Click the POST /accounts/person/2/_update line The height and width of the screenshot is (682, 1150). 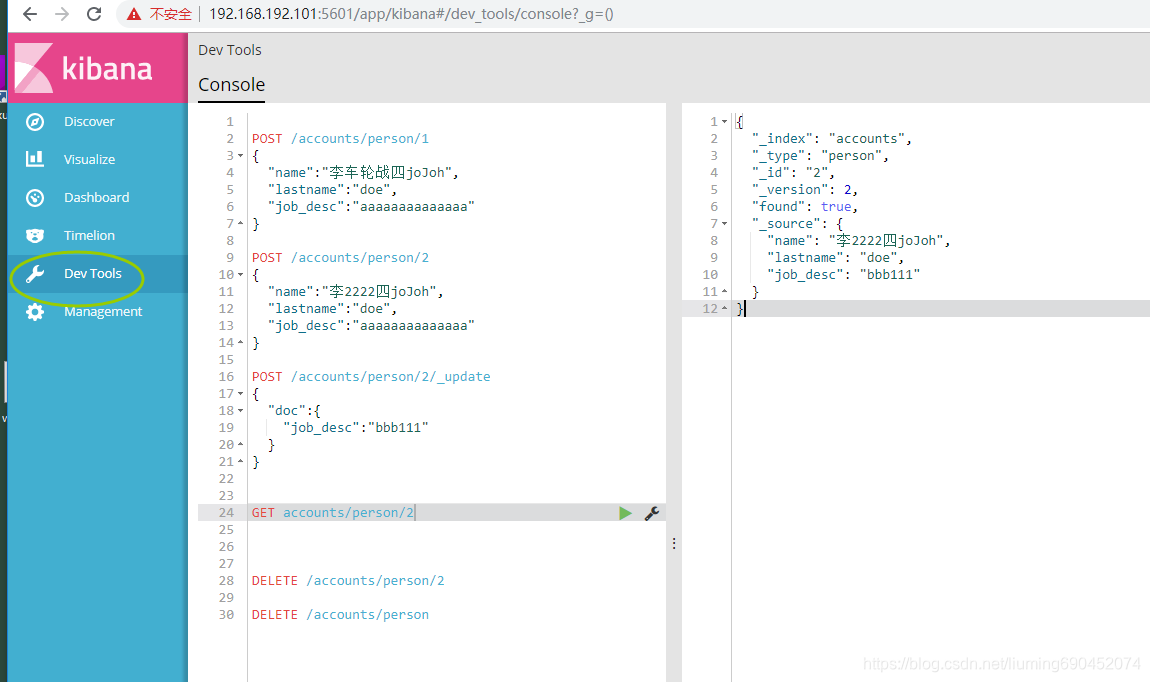[x=371, y=376]
